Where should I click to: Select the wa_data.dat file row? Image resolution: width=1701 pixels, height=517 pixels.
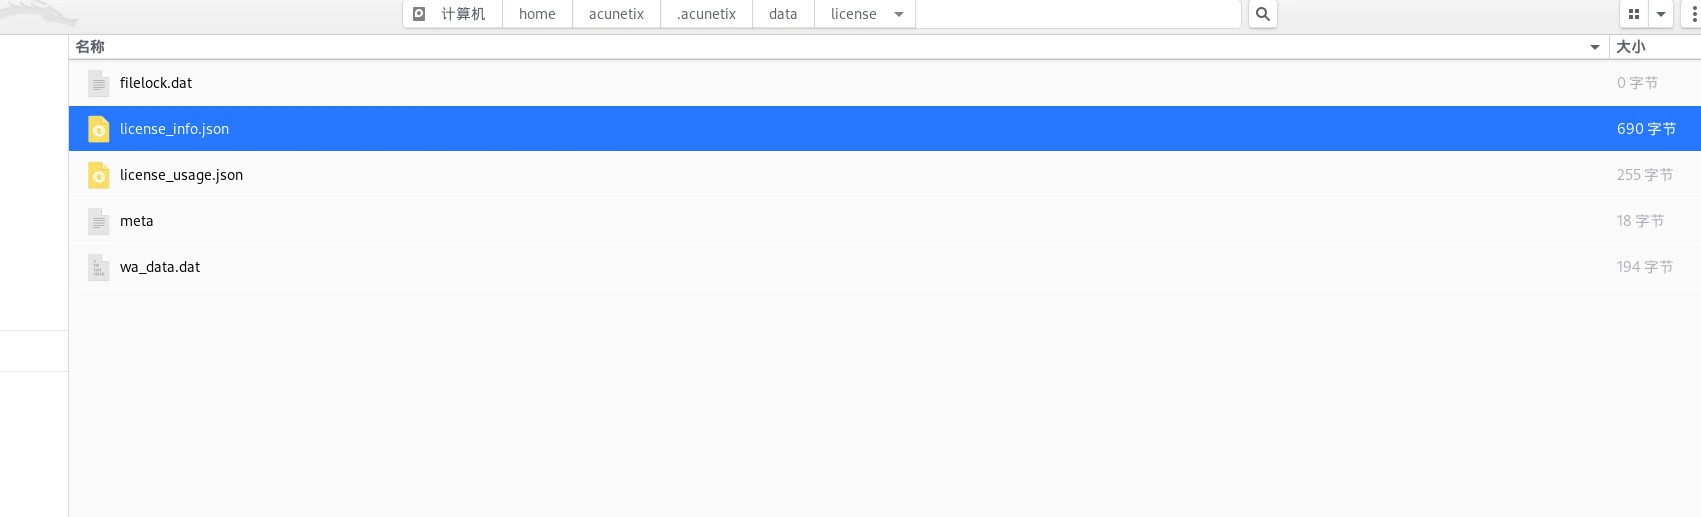(x=885, y=267)
